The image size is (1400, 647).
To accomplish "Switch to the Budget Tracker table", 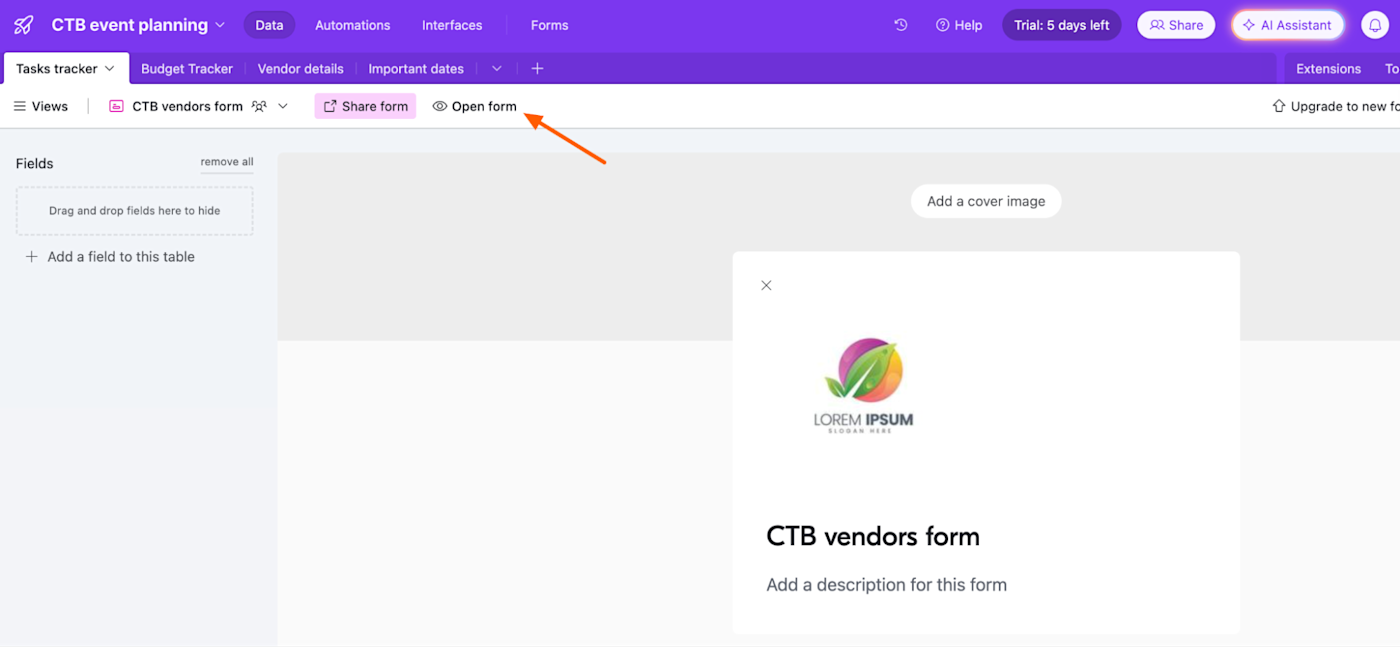I will click(x=187, y=68).
